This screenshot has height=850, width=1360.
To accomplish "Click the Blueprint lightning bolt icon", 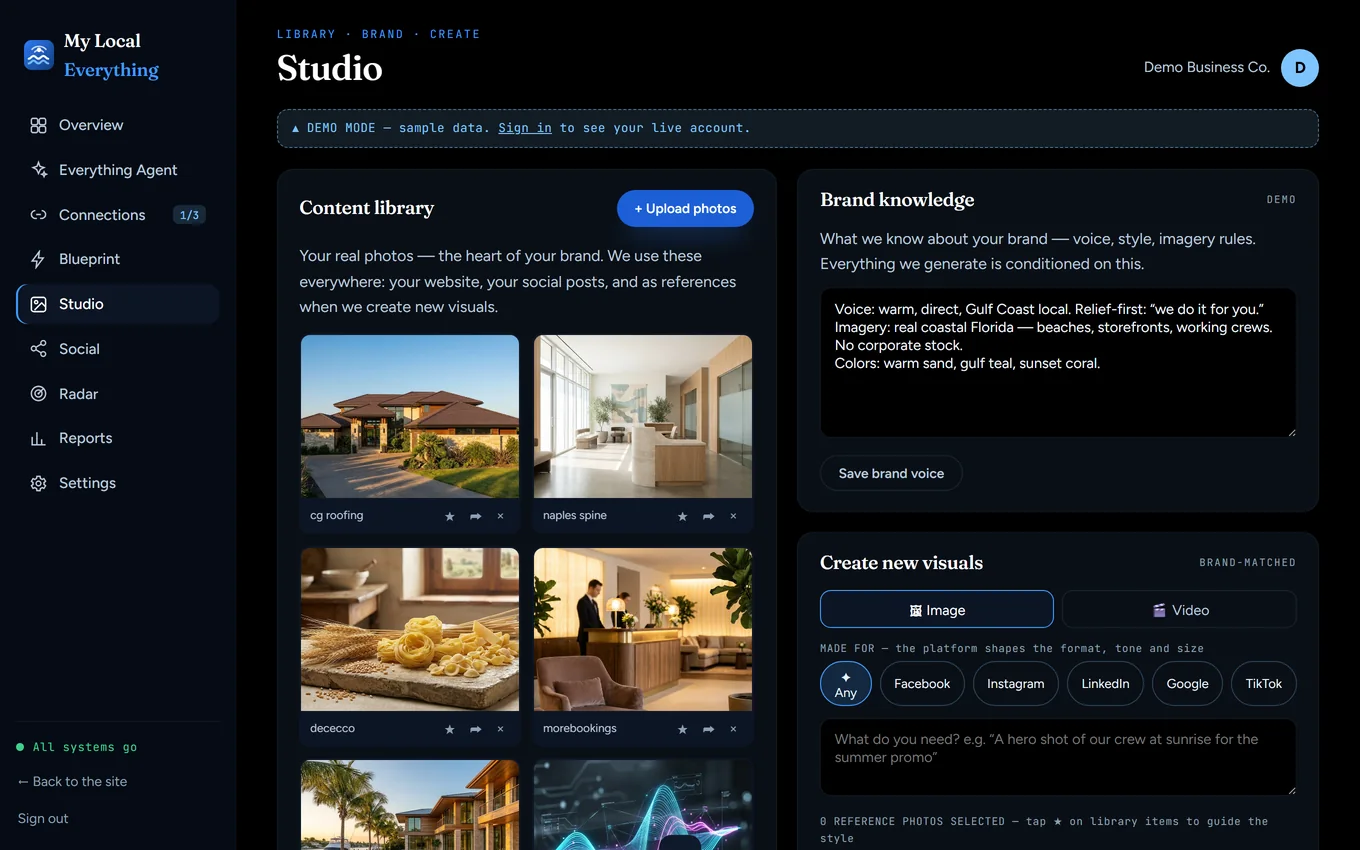I will click(x=38, y=259).
